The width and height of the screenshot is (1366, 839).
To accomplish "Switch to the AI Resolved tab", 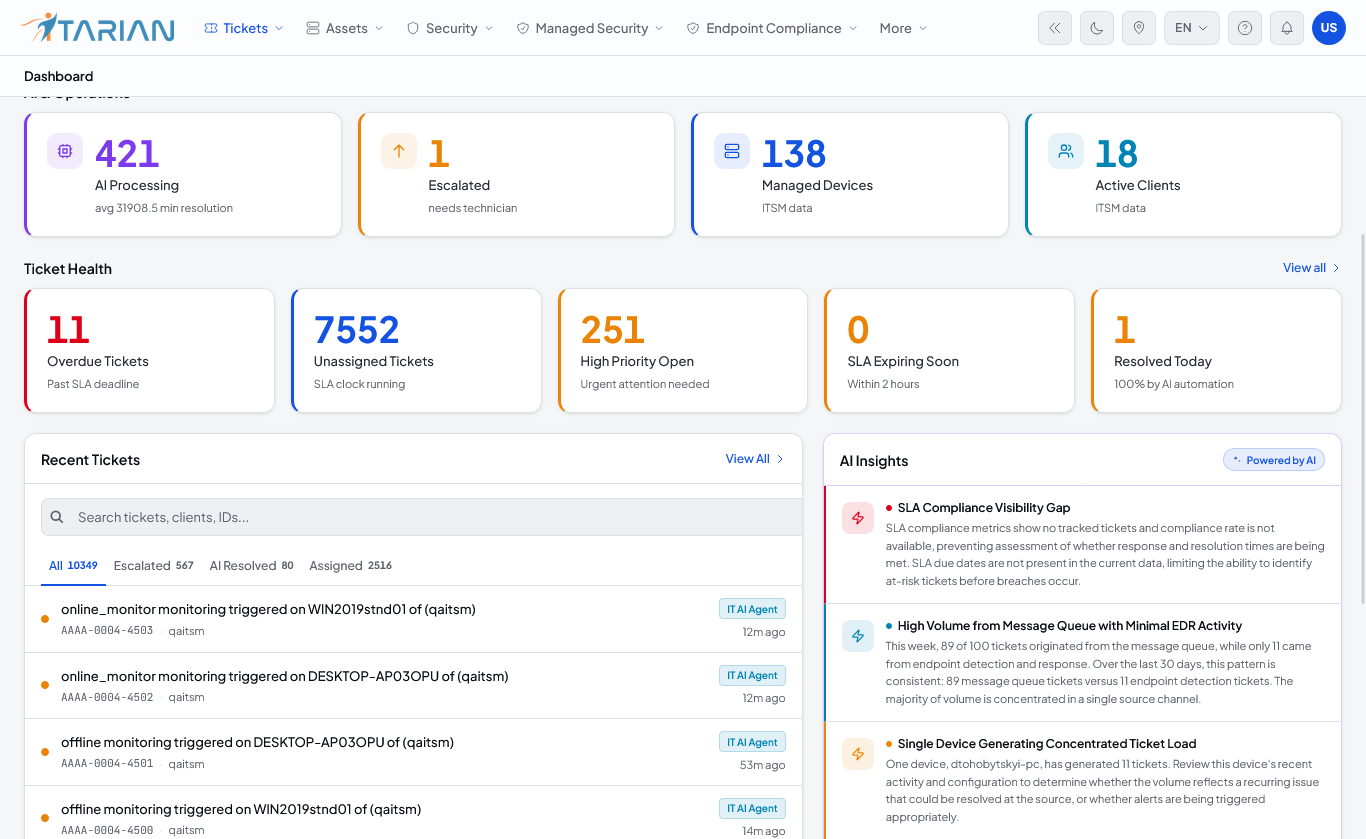I will (252, 566).
